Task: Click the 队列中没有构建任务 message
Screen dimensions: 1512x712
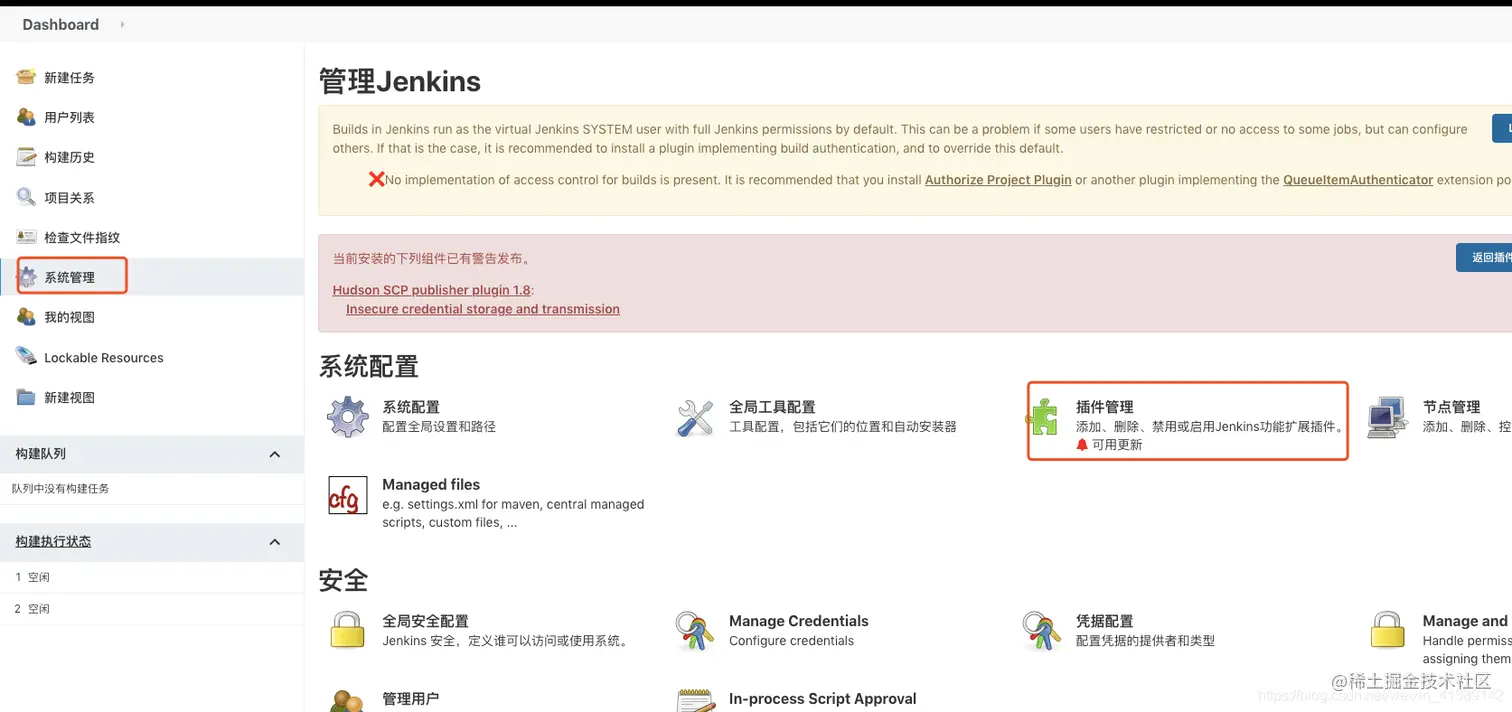Action: (61, 489)
